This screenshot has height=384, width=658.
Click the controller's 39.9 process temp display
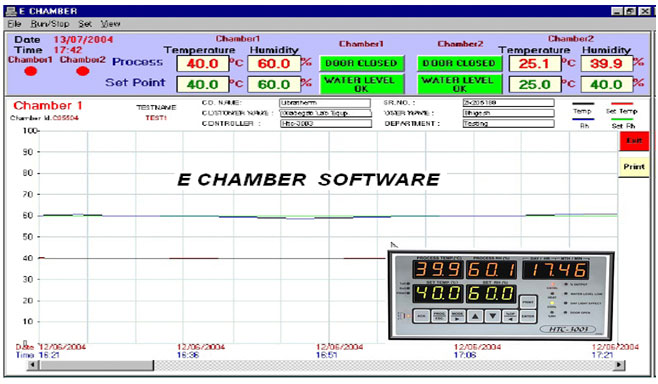[x=438, y=270]
